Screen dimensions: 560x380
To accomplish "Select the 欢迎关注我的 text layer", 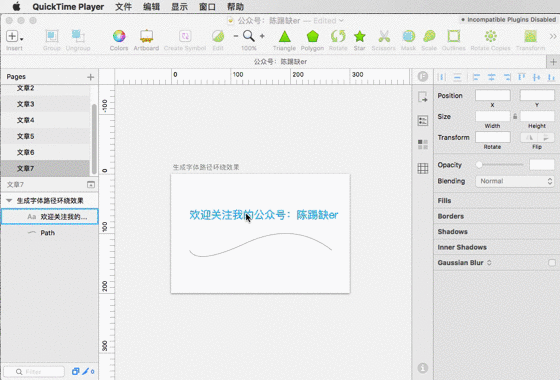I will [50, 216].
